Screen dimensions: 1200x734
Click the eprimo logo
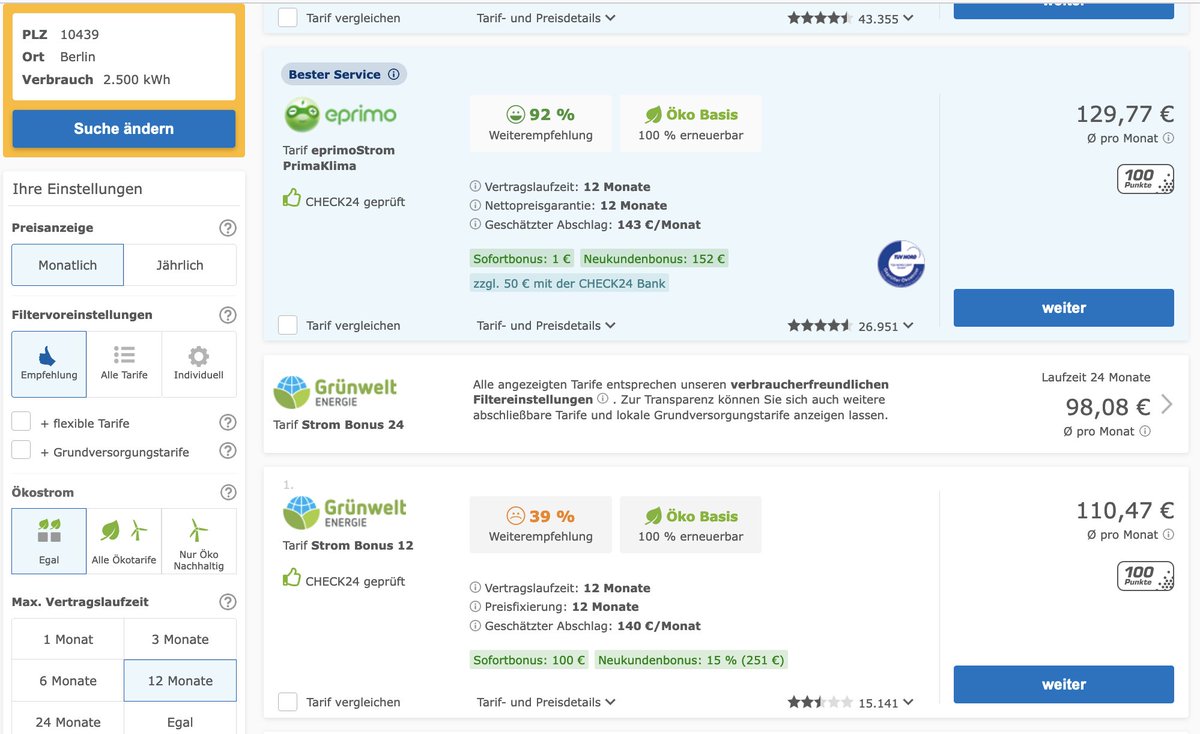(341, 115)
